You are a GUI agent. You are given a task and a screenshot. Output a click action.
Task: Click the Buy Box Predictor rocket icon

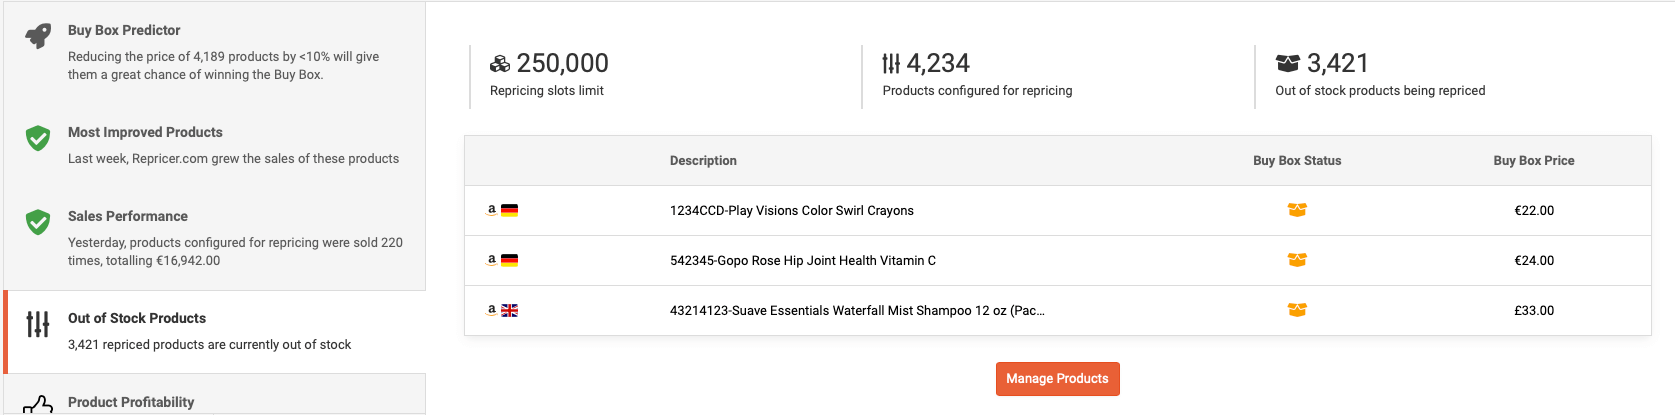coord(38,36)
